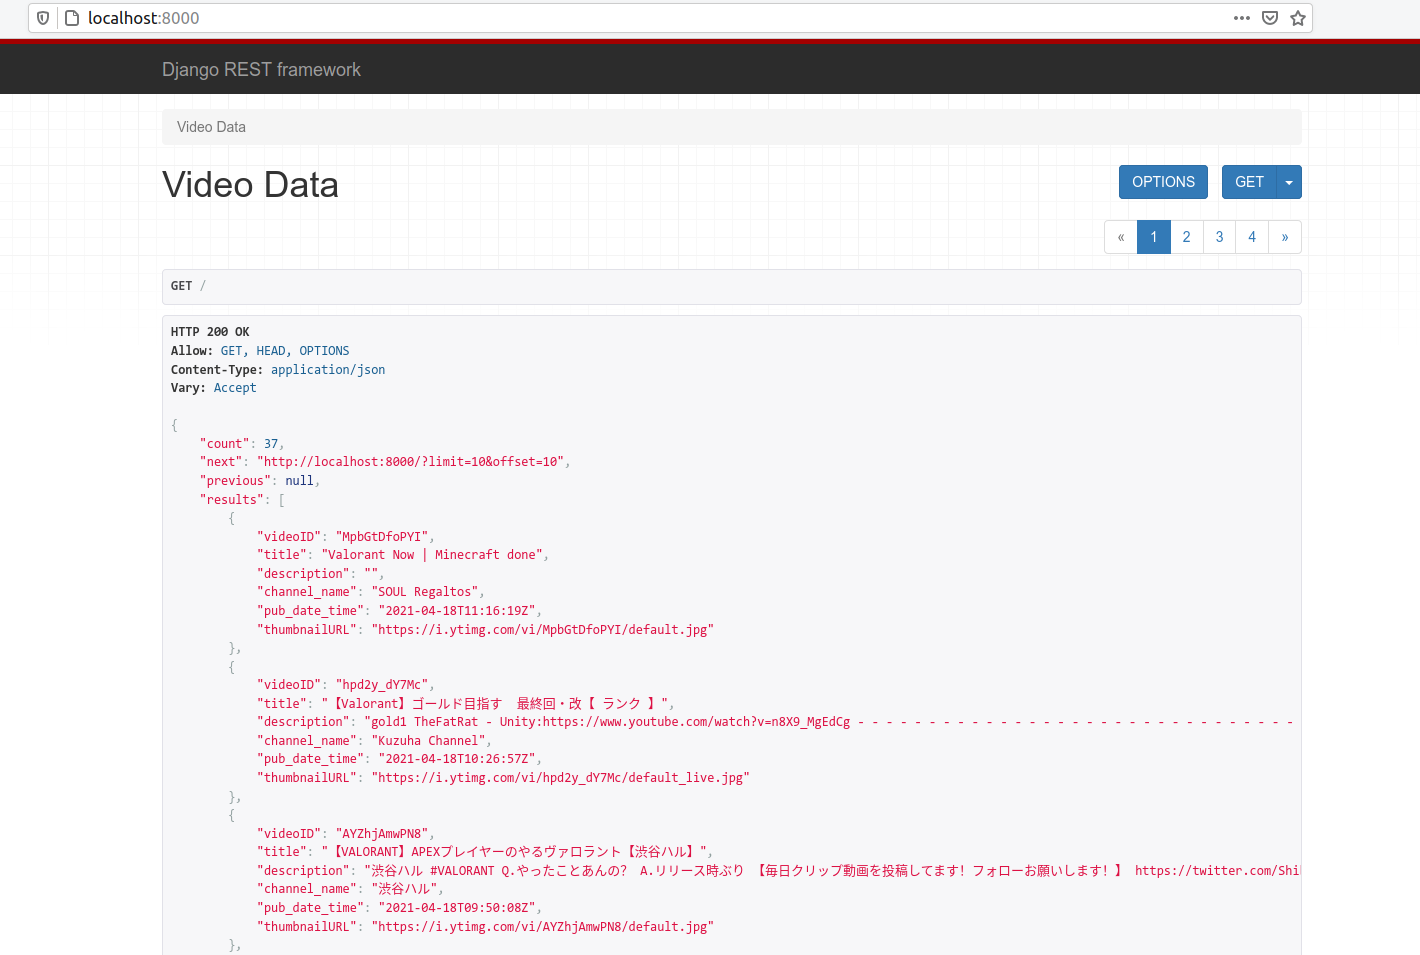The width and height of the screenshot is (1420, 955).
Task: Go to pagination page 3
Action: (1220, 237)
